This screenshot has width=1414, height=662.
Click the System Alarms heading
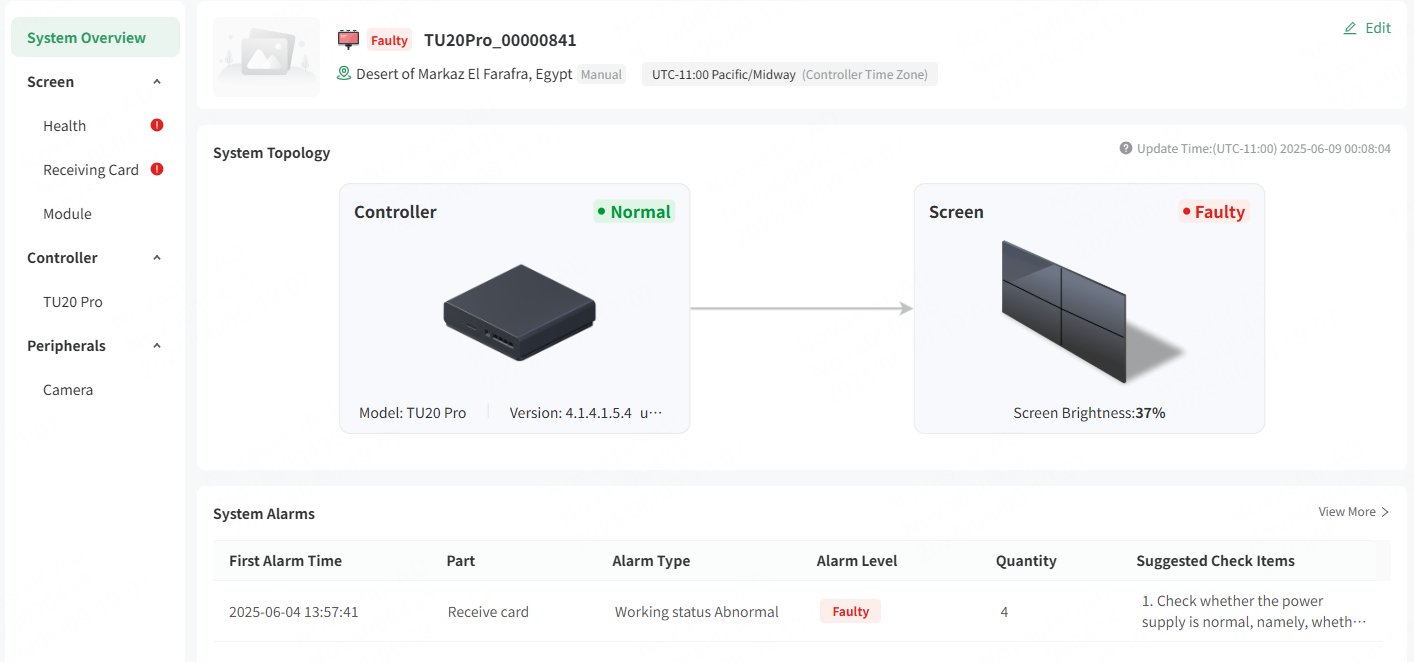point(264,514)
